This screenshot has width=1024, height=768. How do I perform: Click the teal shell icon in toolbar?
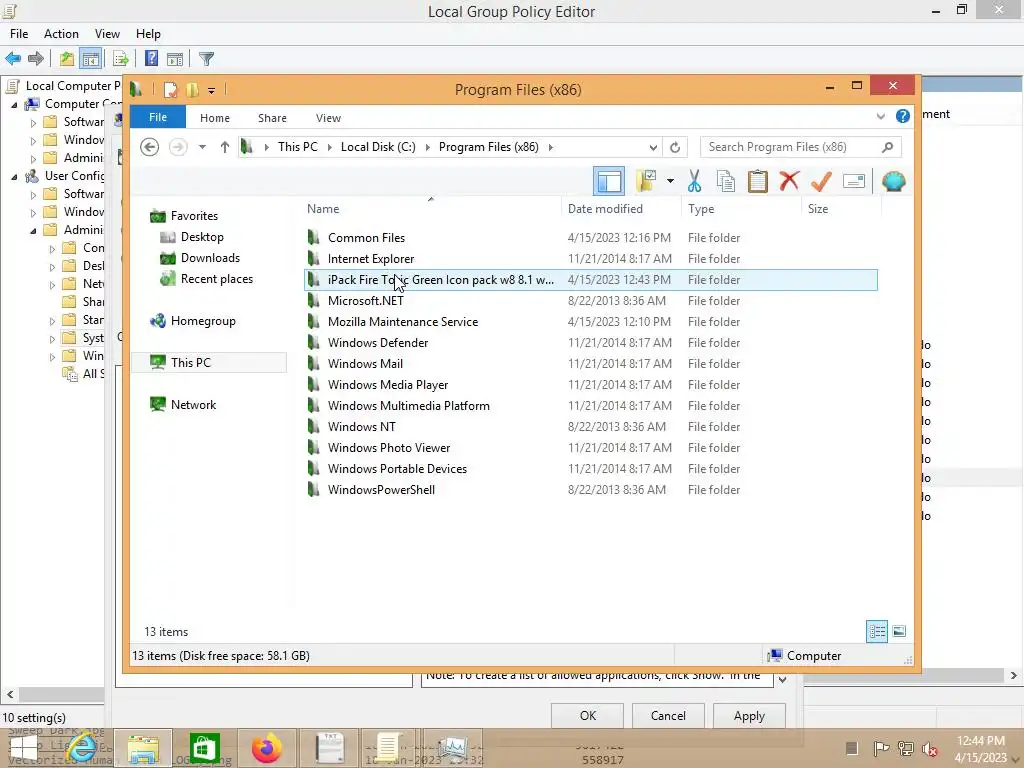[893, 181]
